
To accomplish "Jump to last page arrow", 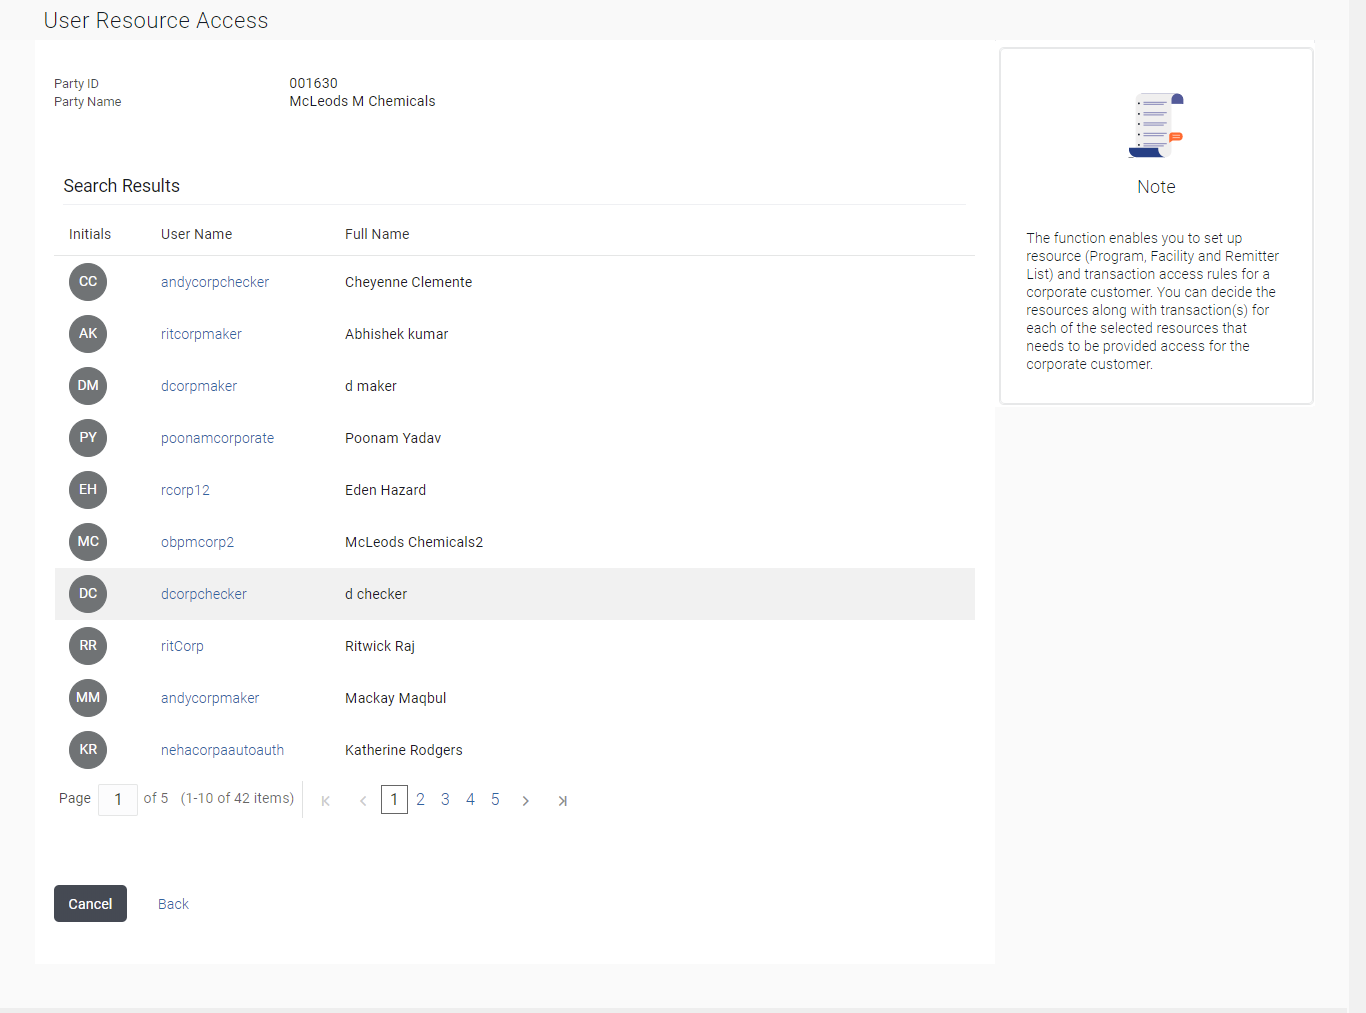I will coord(562,800).
